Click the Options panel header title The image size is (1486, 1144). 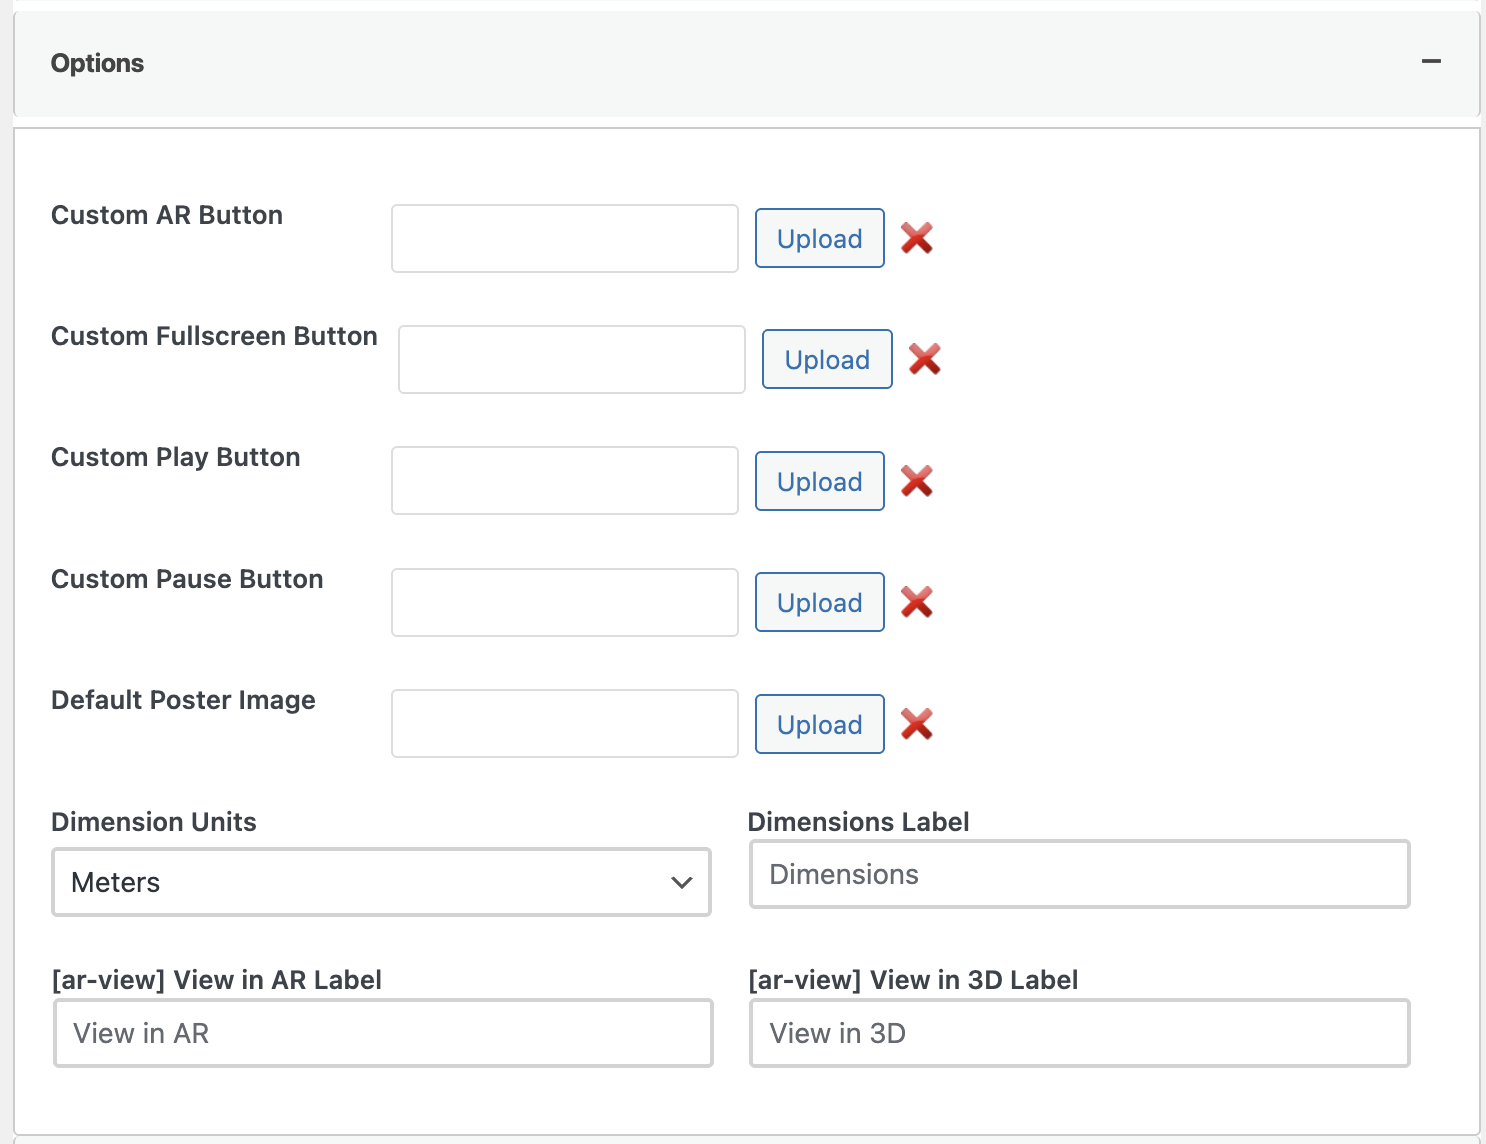pos(97,63)
